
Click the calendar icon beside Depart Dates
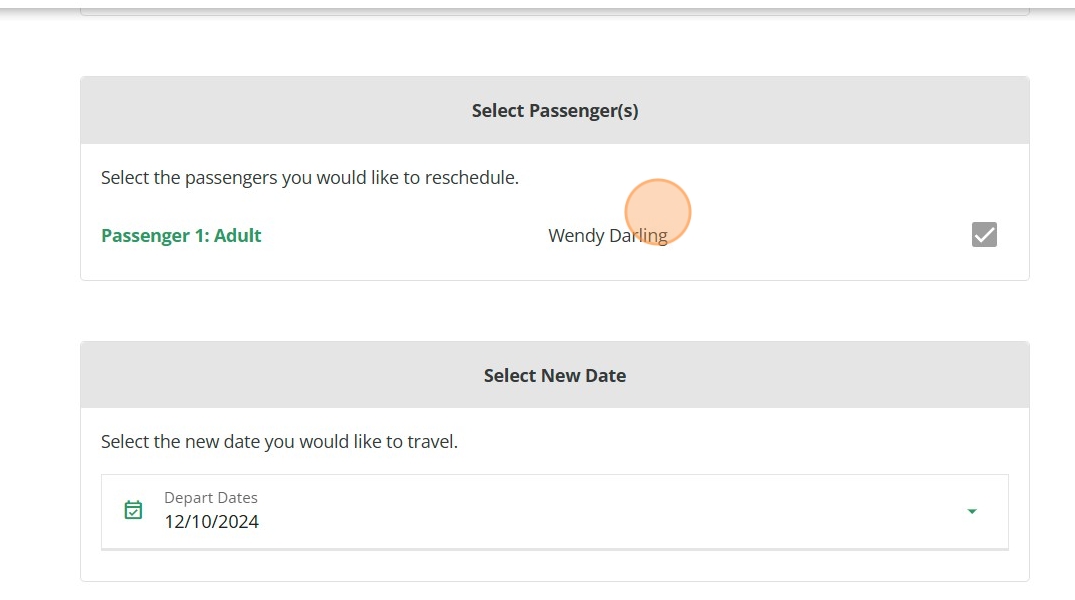click(133, 510)
